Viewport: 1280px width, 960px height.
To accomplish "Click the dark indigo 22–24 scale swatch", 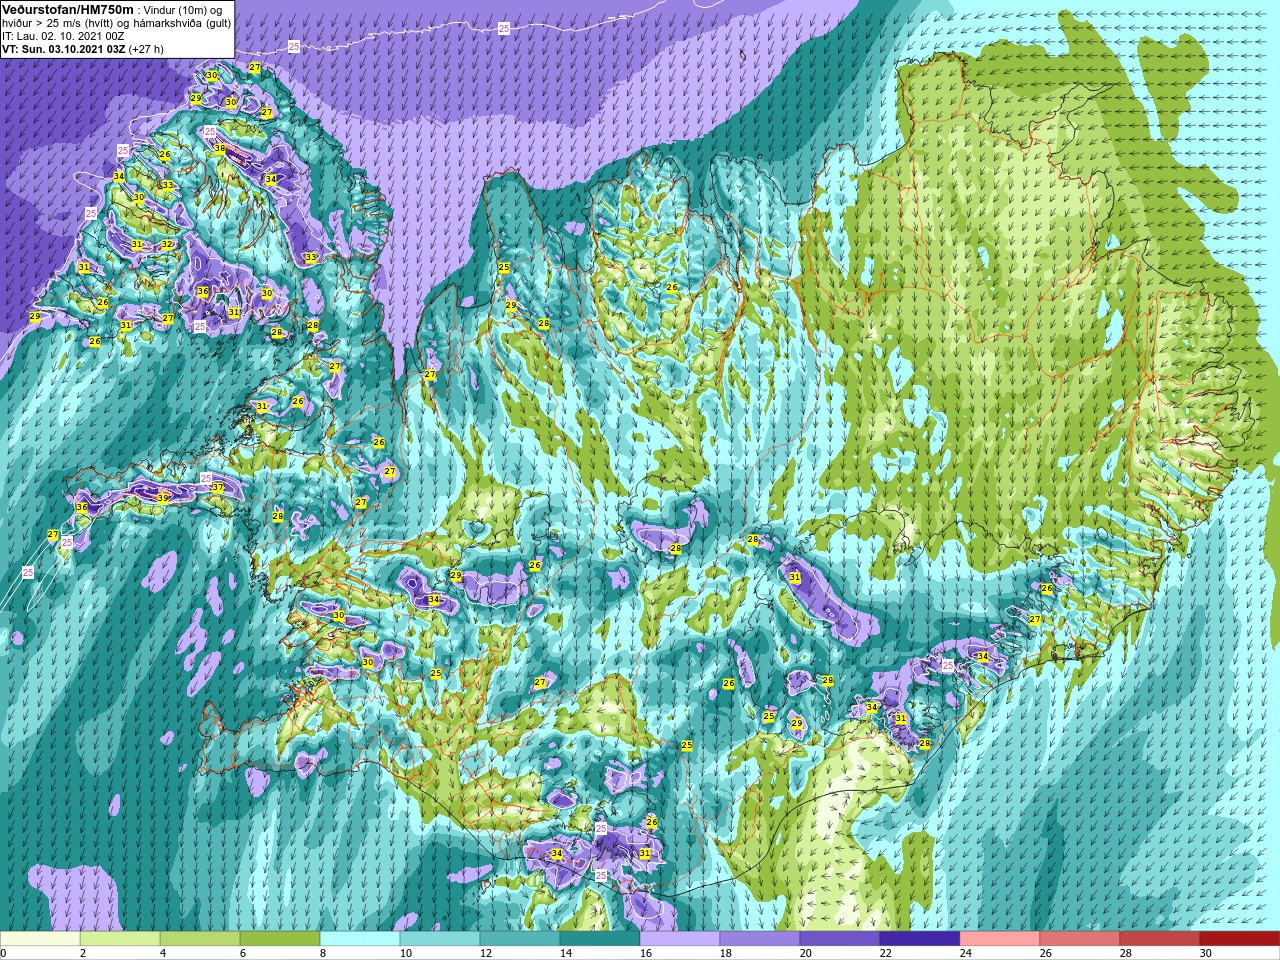I will click(x=920, y=939).
